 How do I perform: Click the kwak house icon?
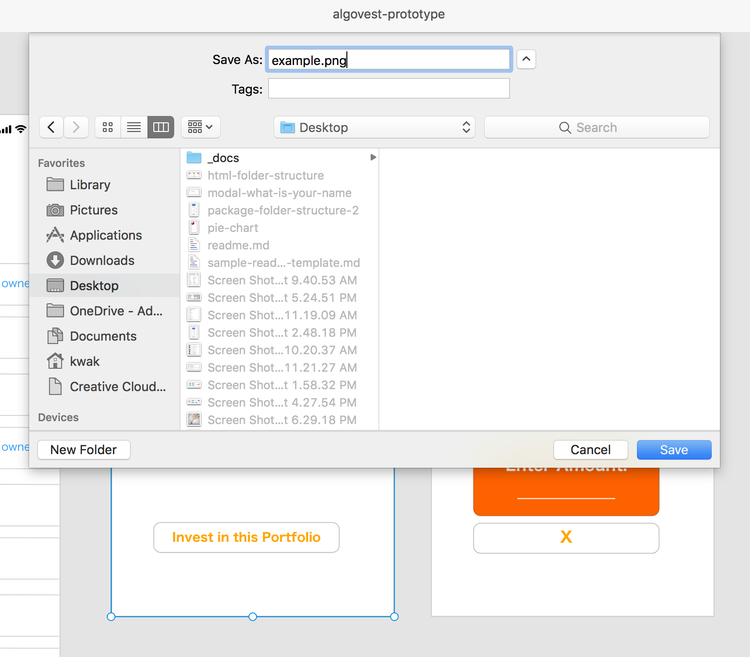click(x=55, y=361)
